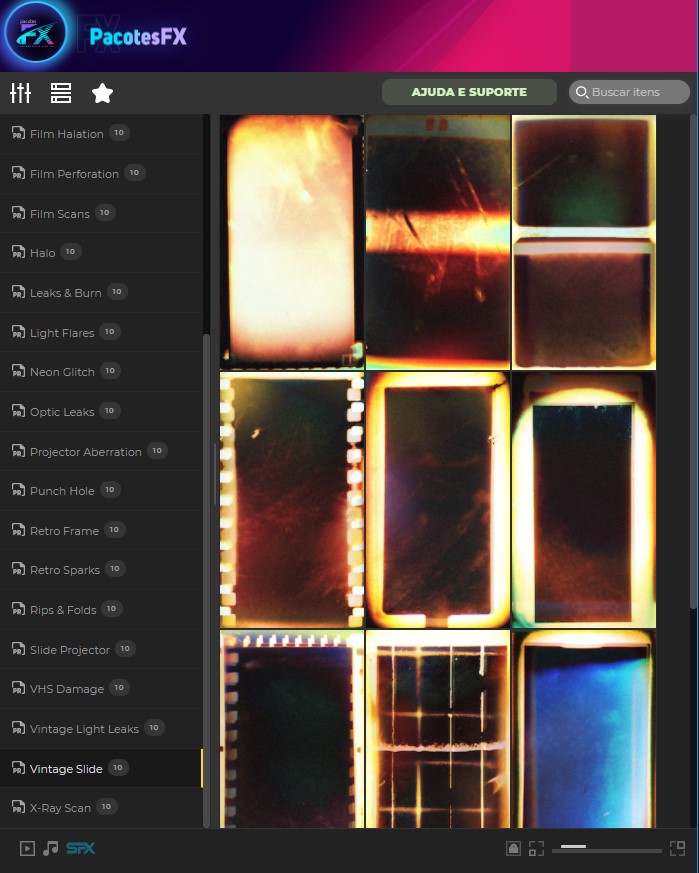Image resolution: width=699 pixels, height=873 pixels.
Task: Open the Neon Glitch category
Action: [x=62, y=372]
